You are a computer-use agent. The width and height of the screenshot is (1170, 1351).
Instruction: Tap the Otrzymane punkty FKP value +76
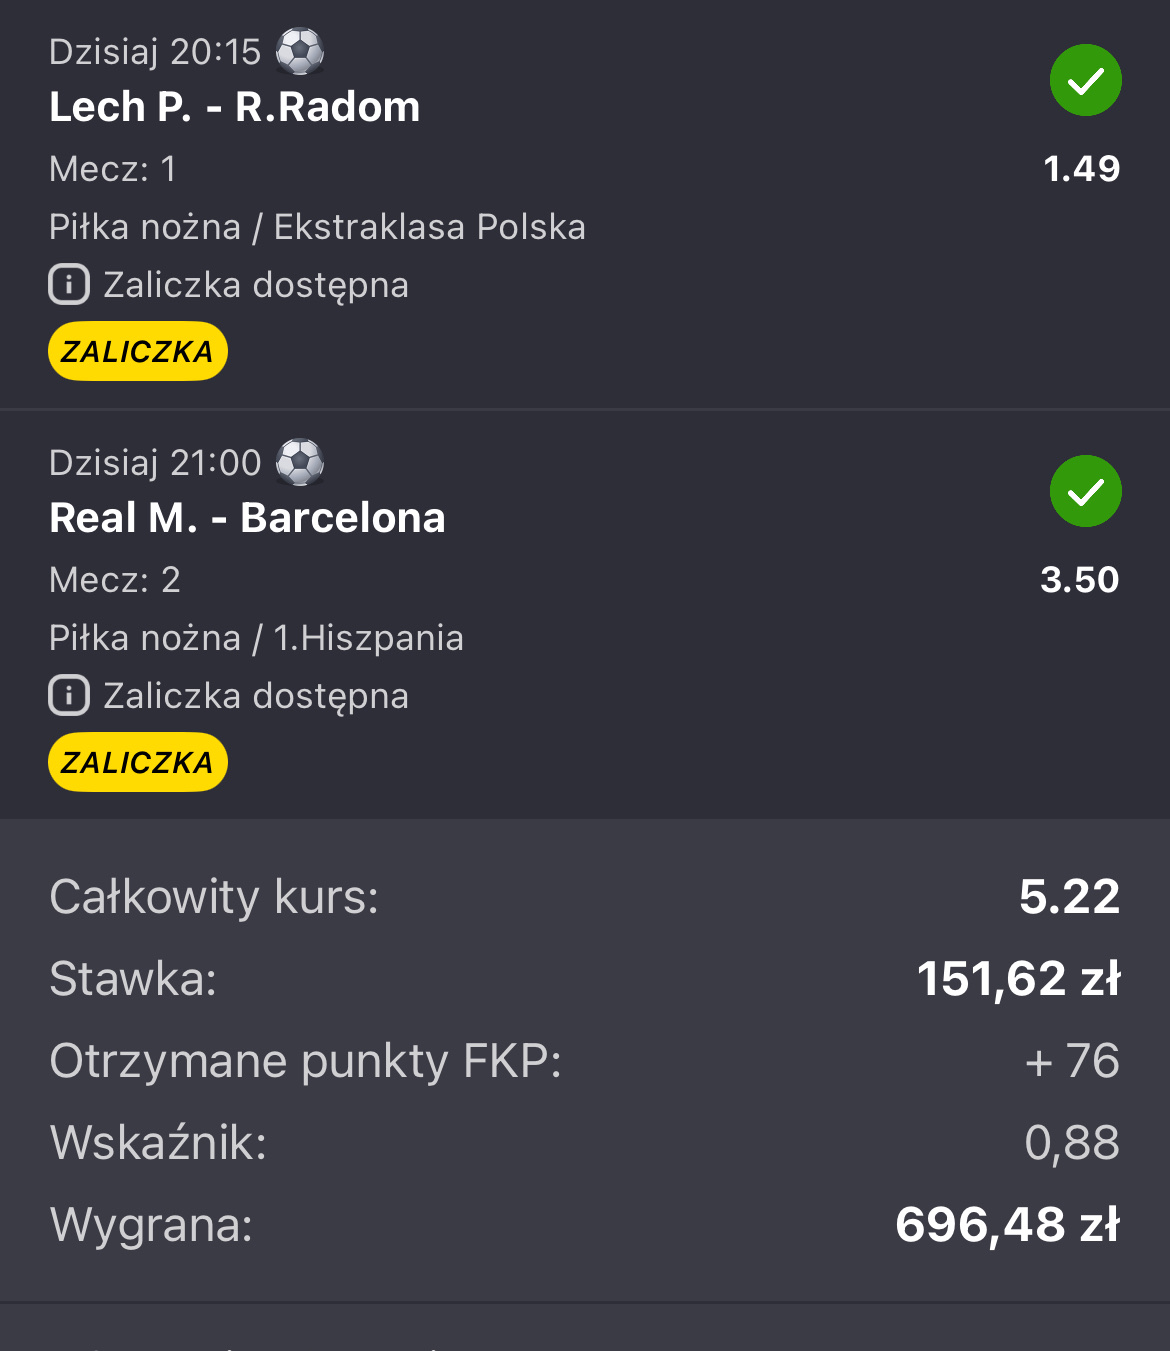pos(1071,1061)
